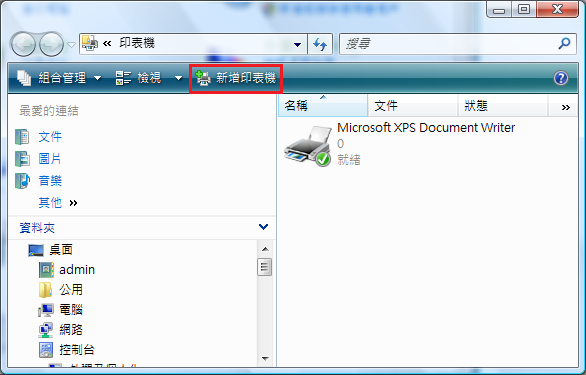586x375 pixels.
Task: Show more columns via » chevron in header
Action: (x=565, y=108)
